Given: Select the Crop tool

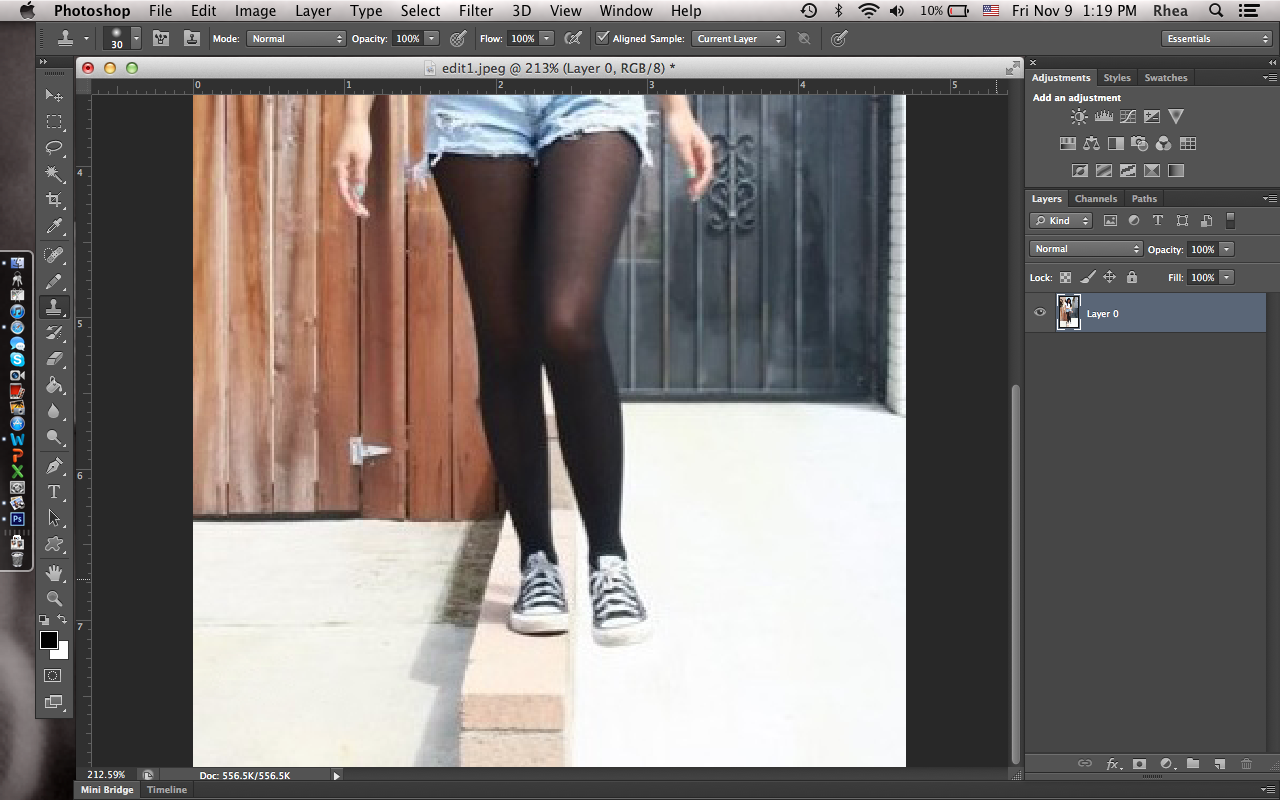Looking at the screenshot, I should click(x=54, y=200).
